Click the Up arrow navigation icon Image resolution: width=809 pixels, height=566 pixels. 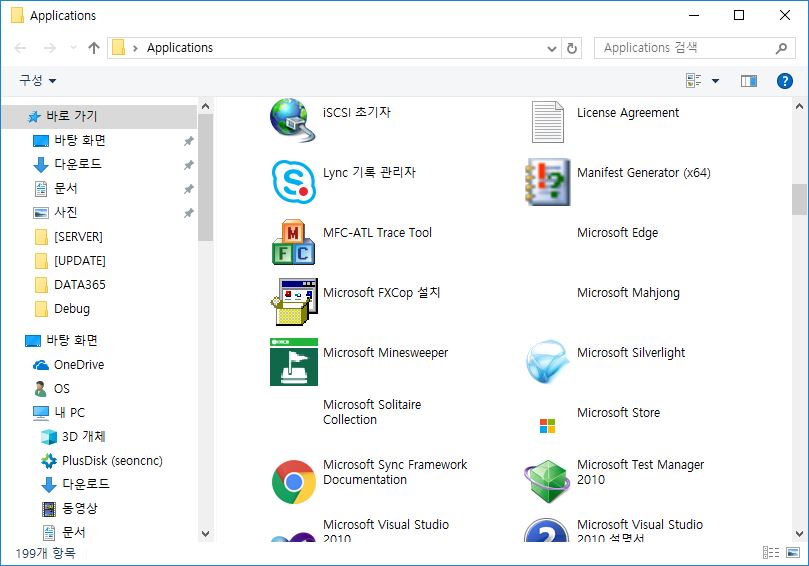93,48
